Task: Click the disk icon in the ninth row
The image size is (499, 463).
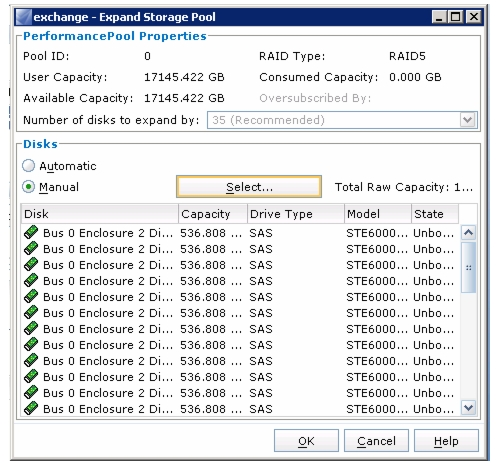Action: pyautogui.click(x=31, y=360)
